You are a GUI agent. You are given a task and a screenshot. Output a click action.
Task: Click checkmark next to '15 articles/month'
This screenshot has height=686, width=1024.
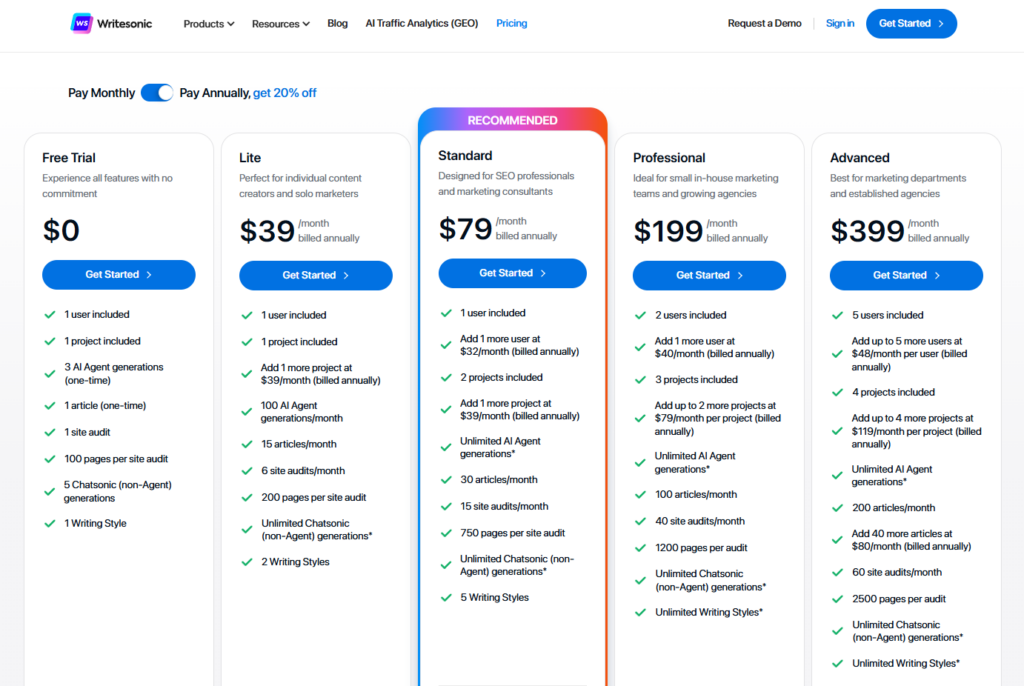pos(246,444)
